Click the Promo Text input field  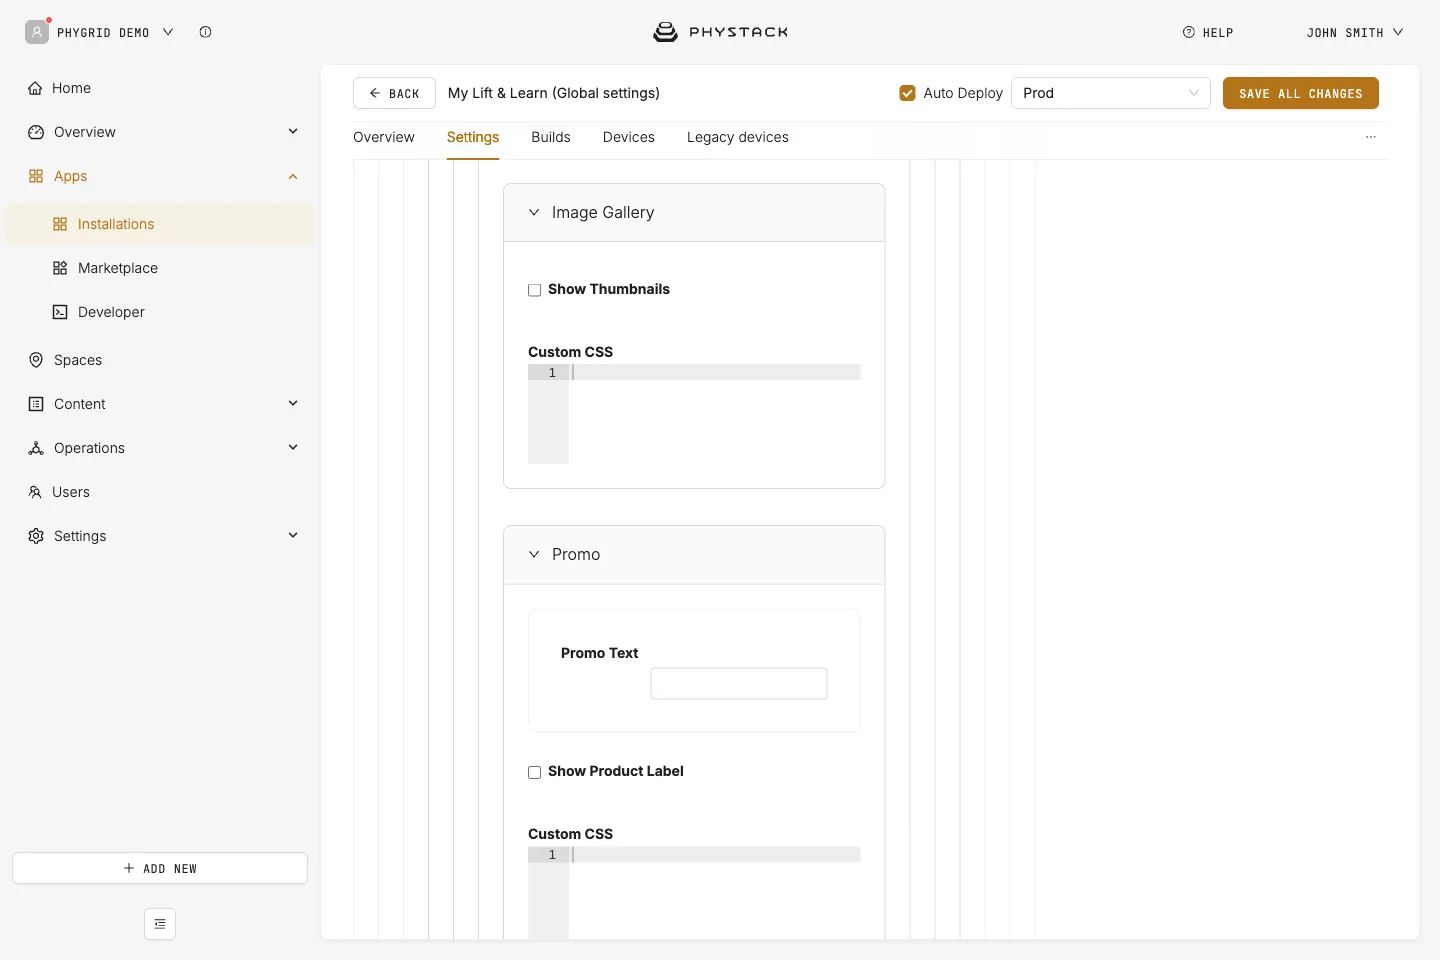[x=739, y=684]
